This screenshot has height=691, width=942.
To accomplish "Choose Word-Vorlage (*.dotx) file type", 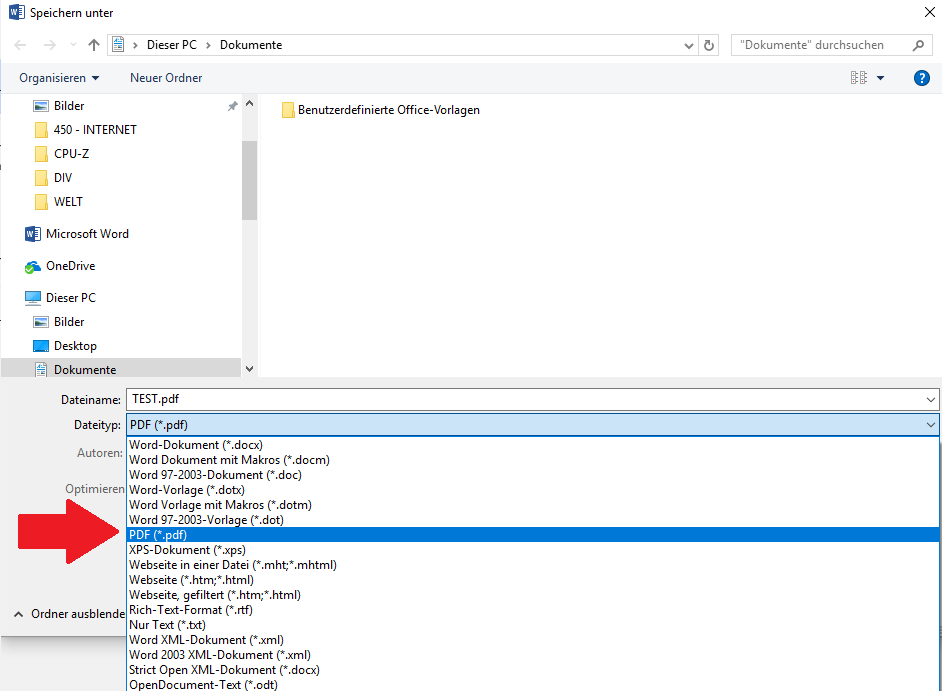I will [x=532, y=490].
